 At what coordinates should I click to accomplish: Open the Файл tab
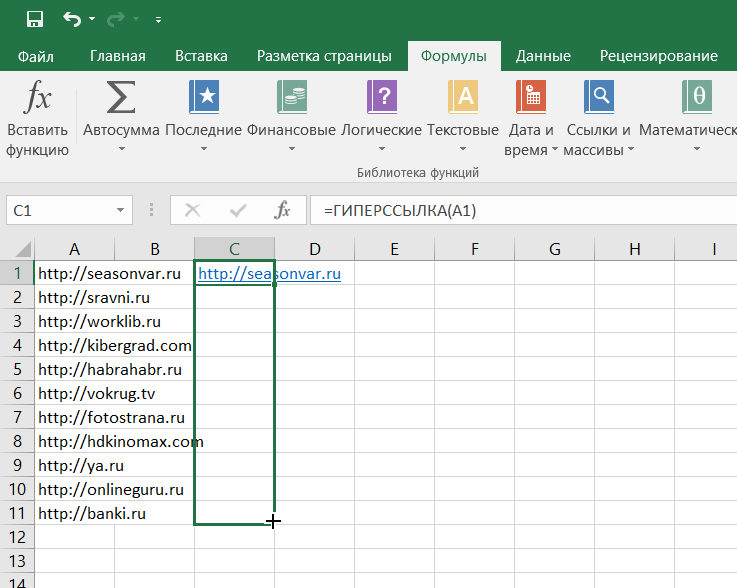click(36, 56)
